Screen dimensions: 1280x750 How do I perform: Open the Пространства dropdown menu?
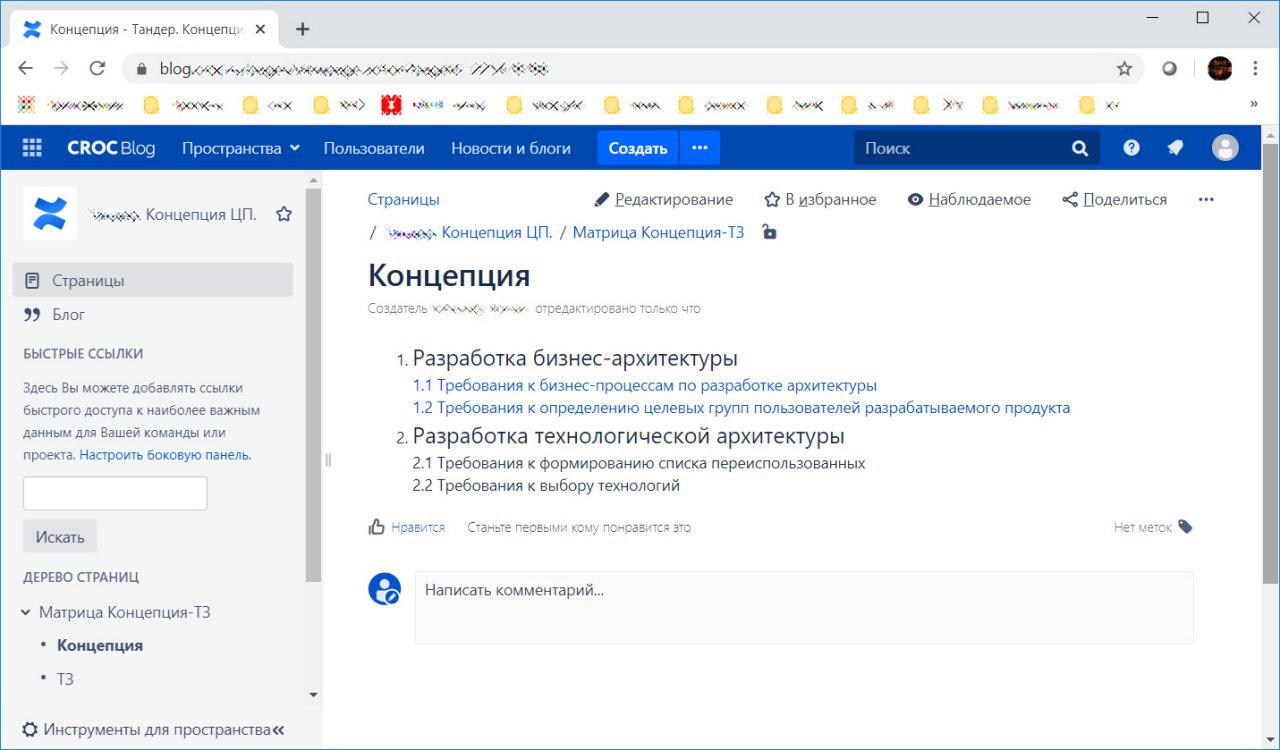point(239,147)
